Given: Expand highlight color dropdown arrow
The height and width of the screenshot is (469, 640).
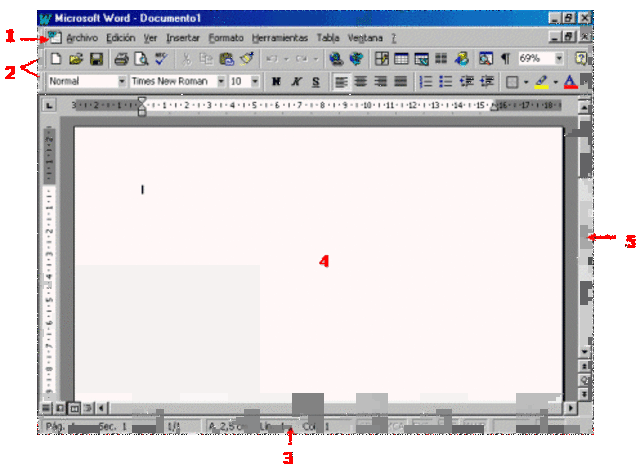Looking at the screenshot, I should coord(556,82).
